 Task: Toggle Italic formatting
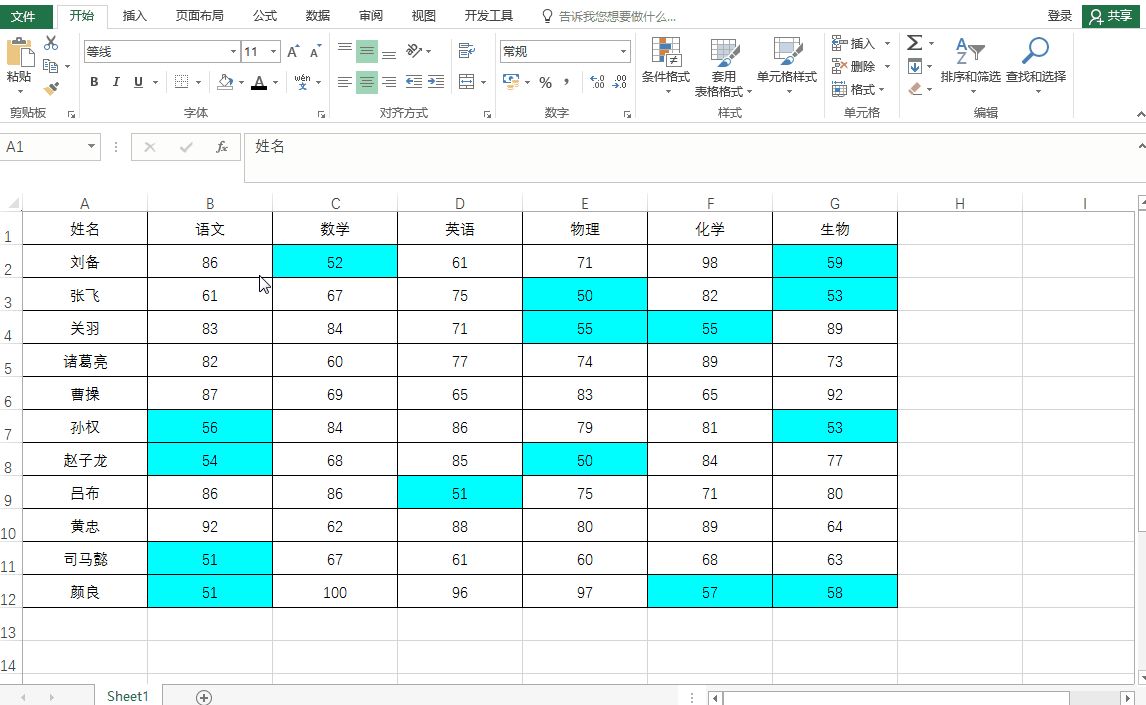(x=115, y=83)
